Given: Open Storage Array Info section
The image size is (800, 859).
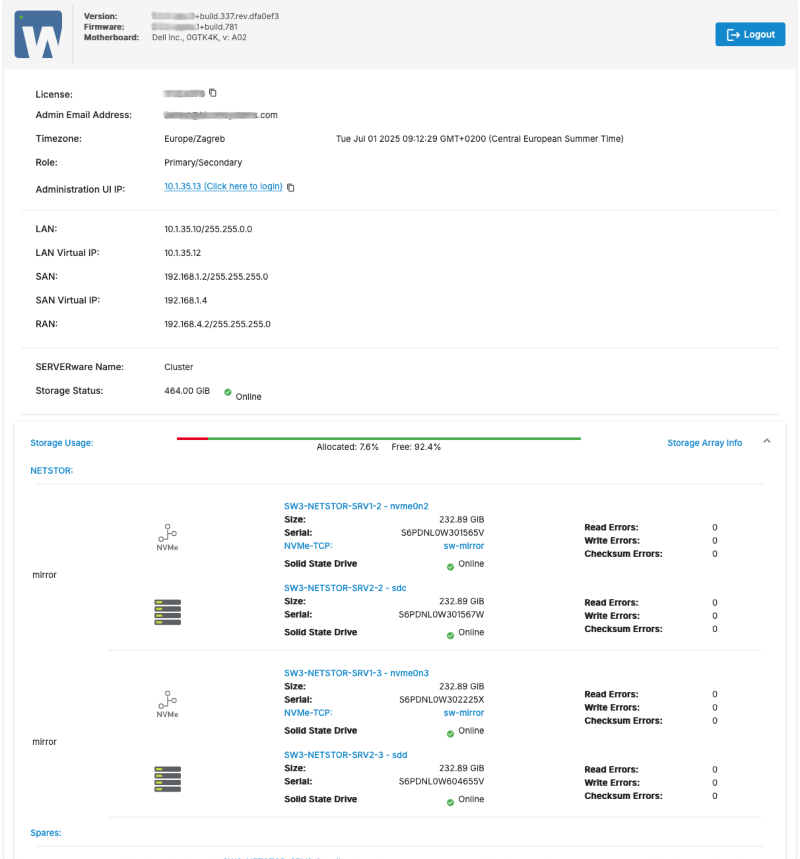Looking at the screenshot, I should tap(704, 443).
